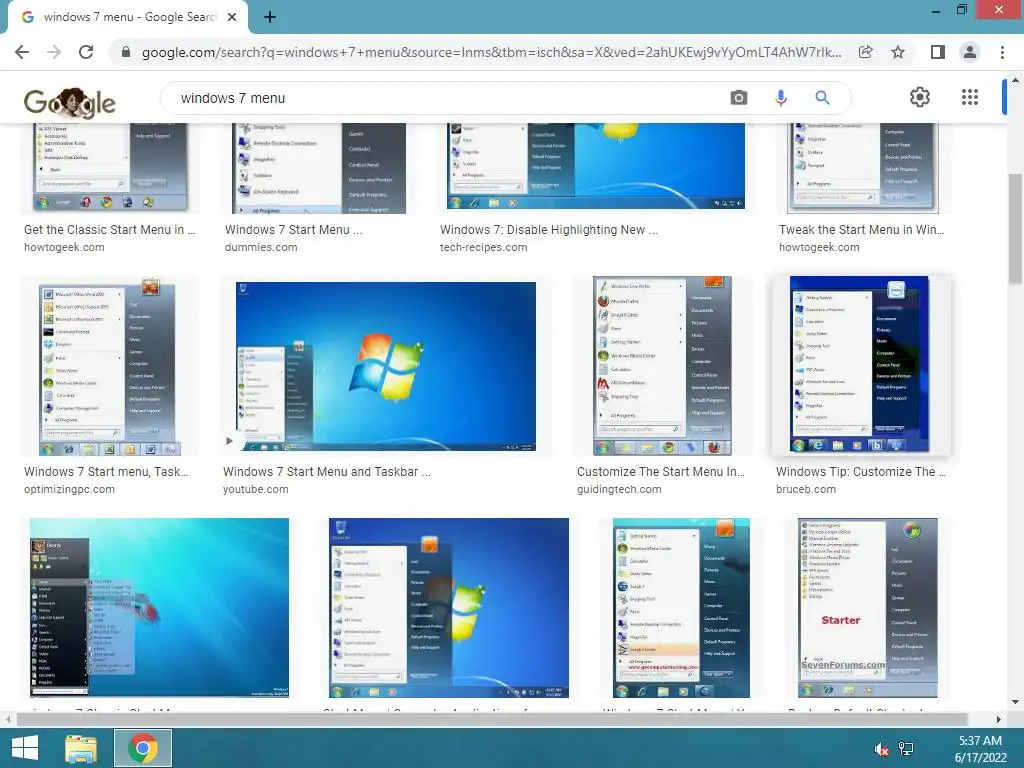Open 'Windows 7 Start Menu' dummies result
Viewport: 1024px width, 768px height.
[293, 230]
